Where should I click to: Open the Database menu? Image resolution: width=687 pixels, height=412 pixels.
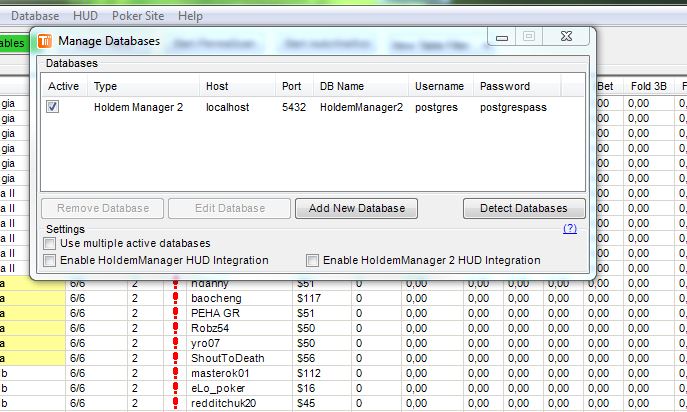[35, 16]
